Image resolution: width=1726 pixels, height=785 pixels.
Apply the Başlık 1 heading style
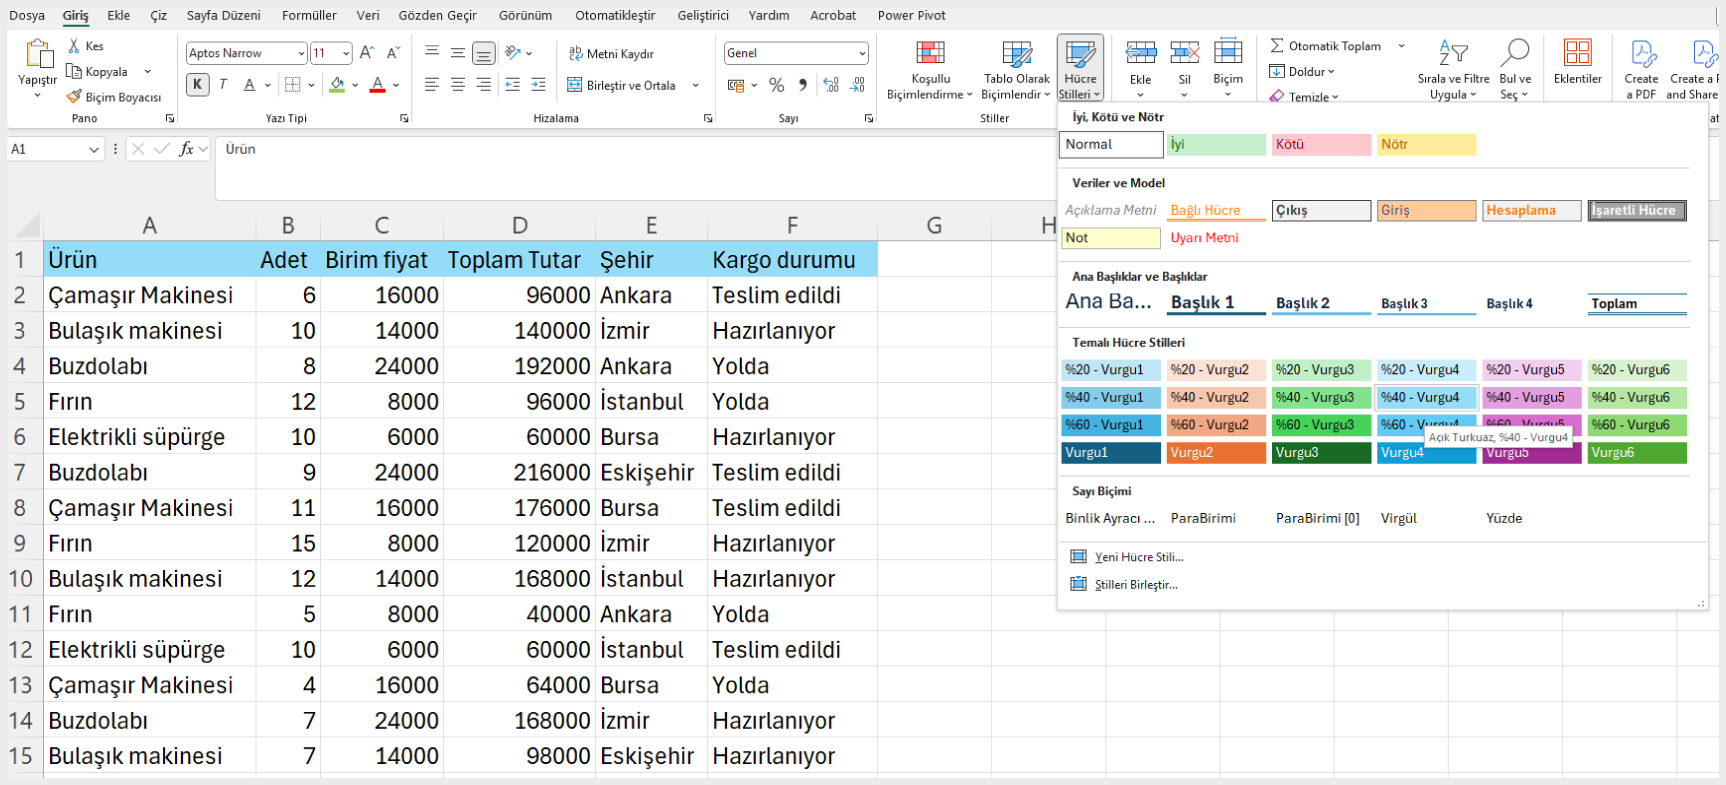click(1216, 302)
